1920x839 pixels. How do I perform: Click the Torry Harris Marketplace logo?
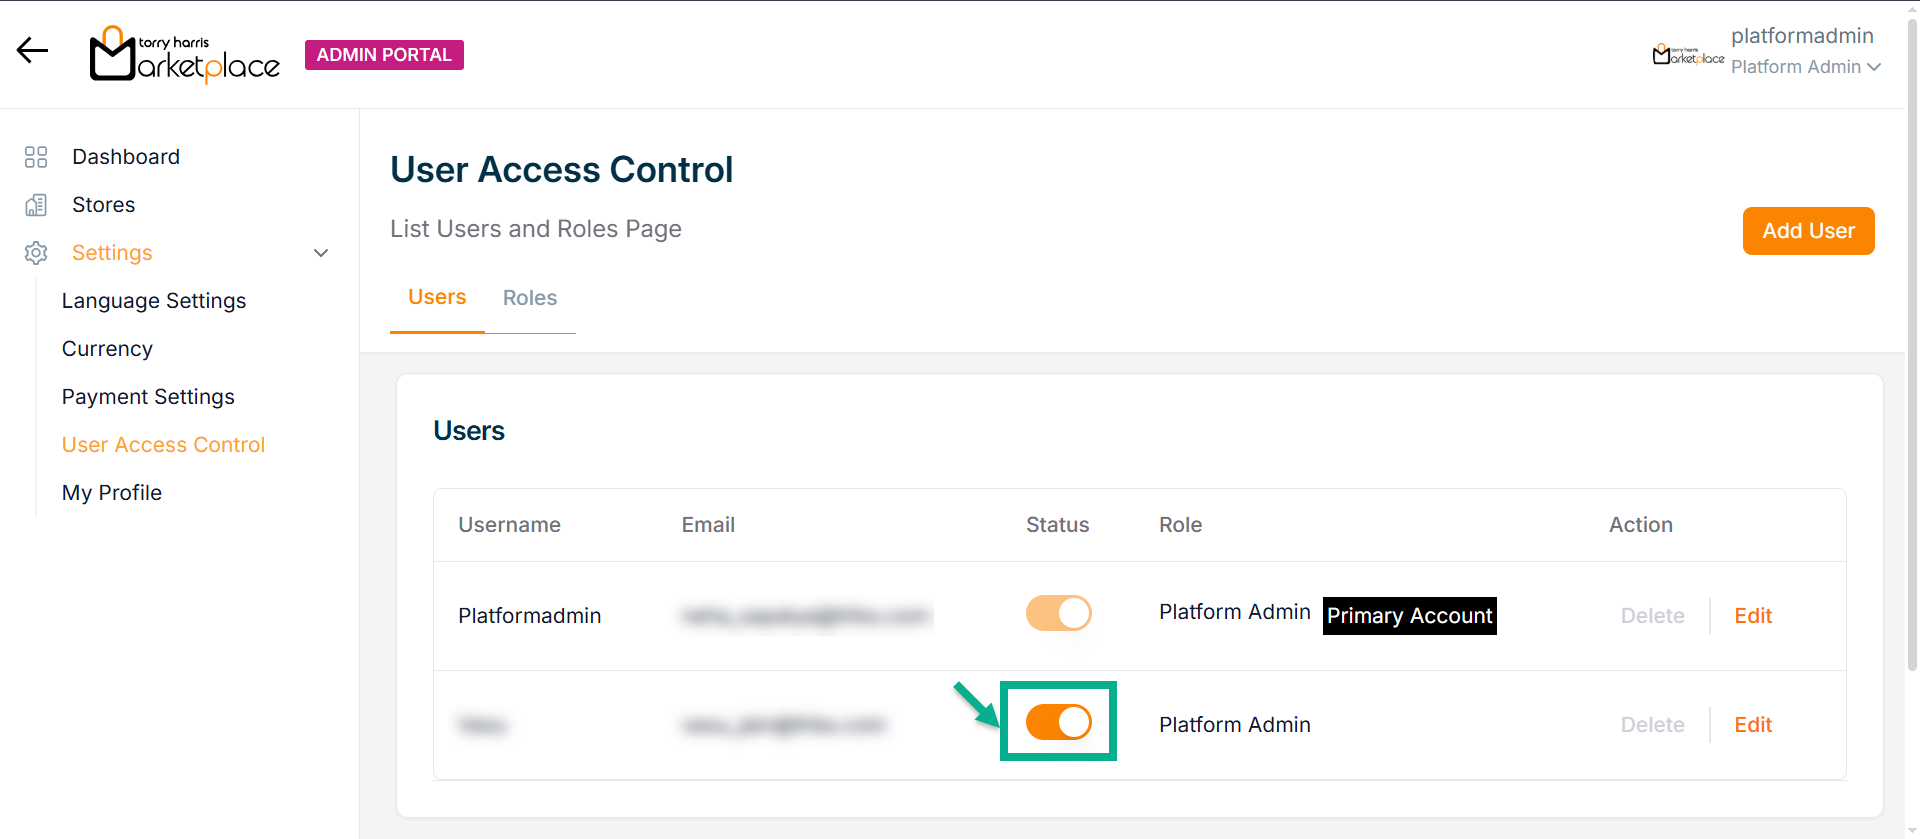[185, 54]
